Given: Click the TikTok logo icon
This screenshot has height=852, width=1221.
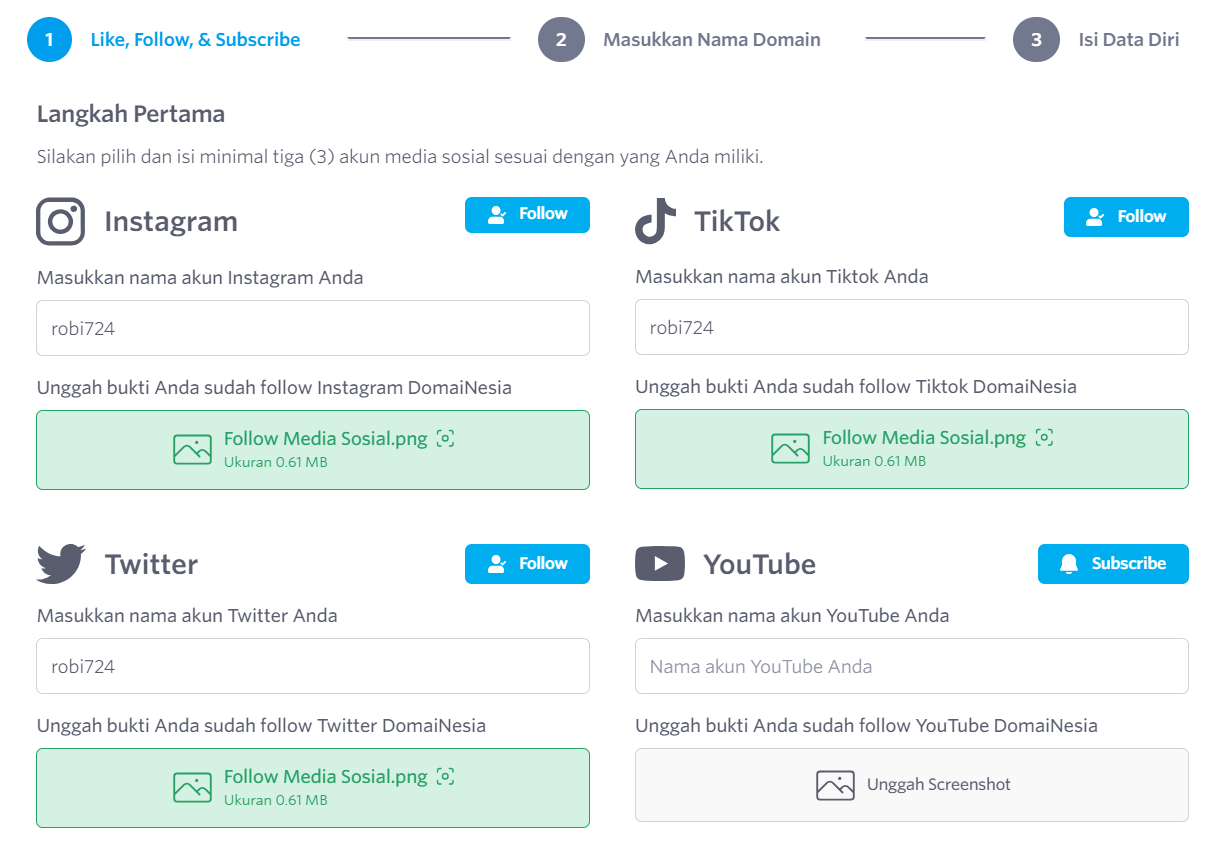Looking at the screenshot, I should (x=655, y=221).
